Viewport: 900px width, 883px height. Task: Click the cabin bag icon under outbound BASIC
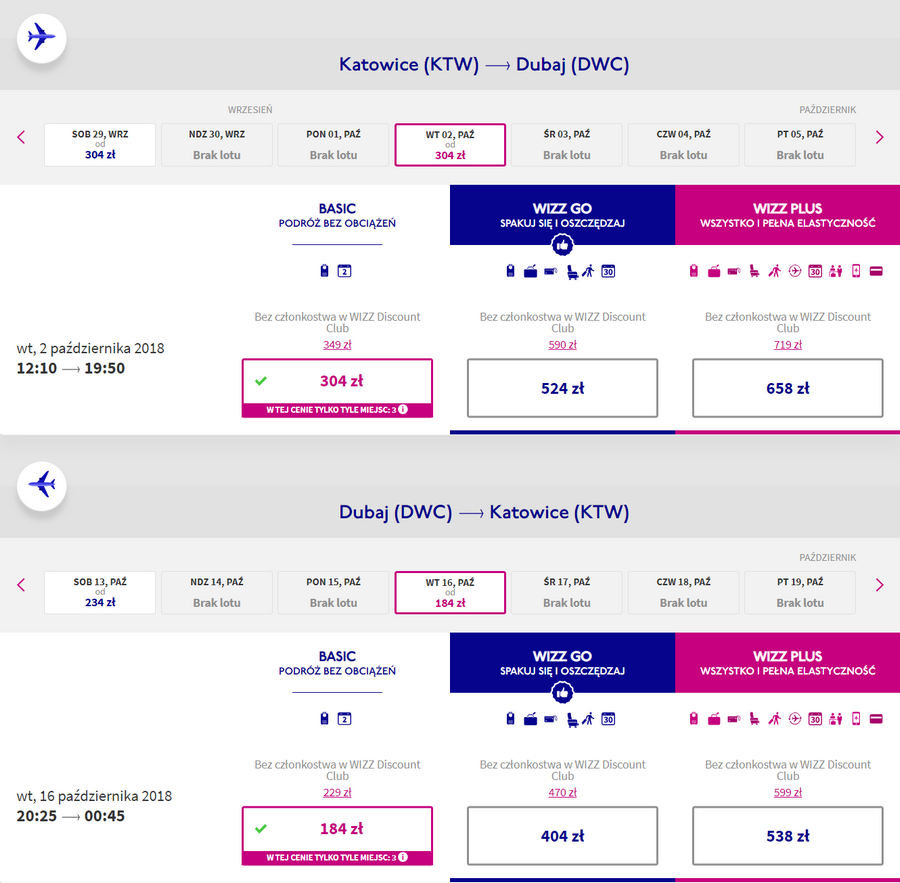[324, 271]
